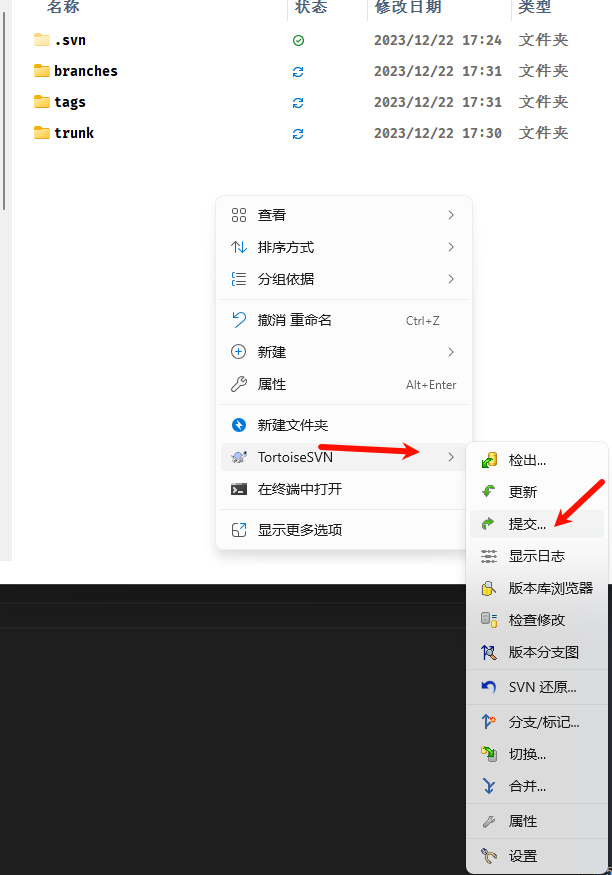Click date 2023/12/22 17:30 of trunk
This screenshot has height=875, width=612.
(438, 133)
